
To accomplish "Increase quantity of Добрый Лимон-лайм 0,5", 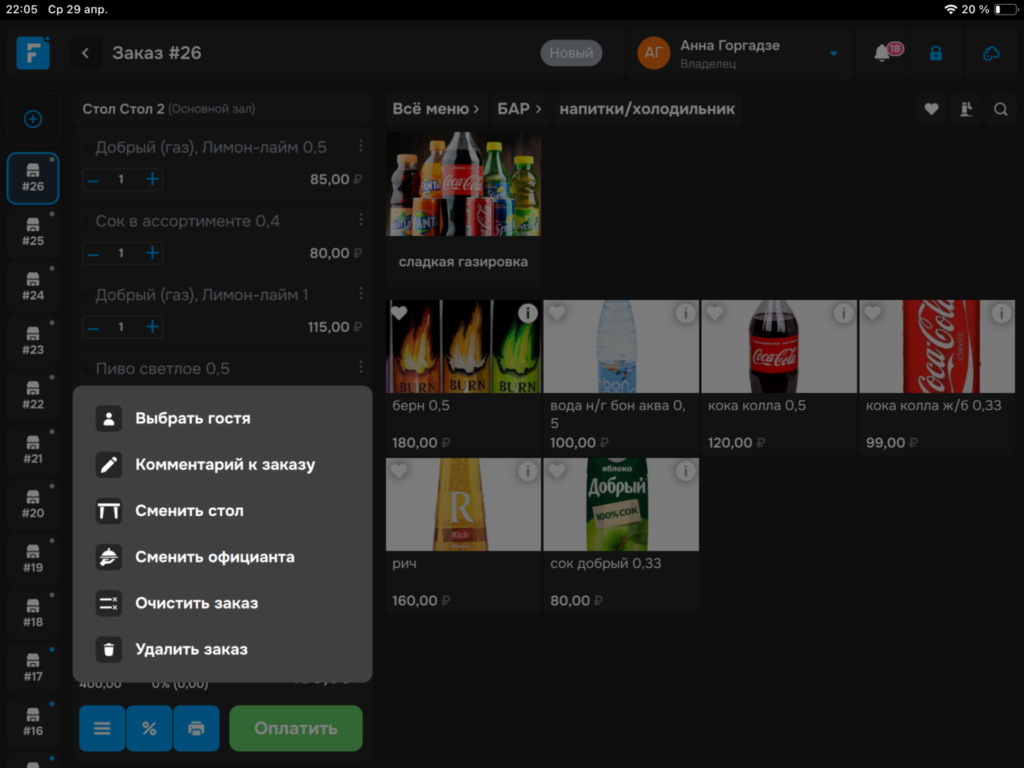I will click(152, 180).
